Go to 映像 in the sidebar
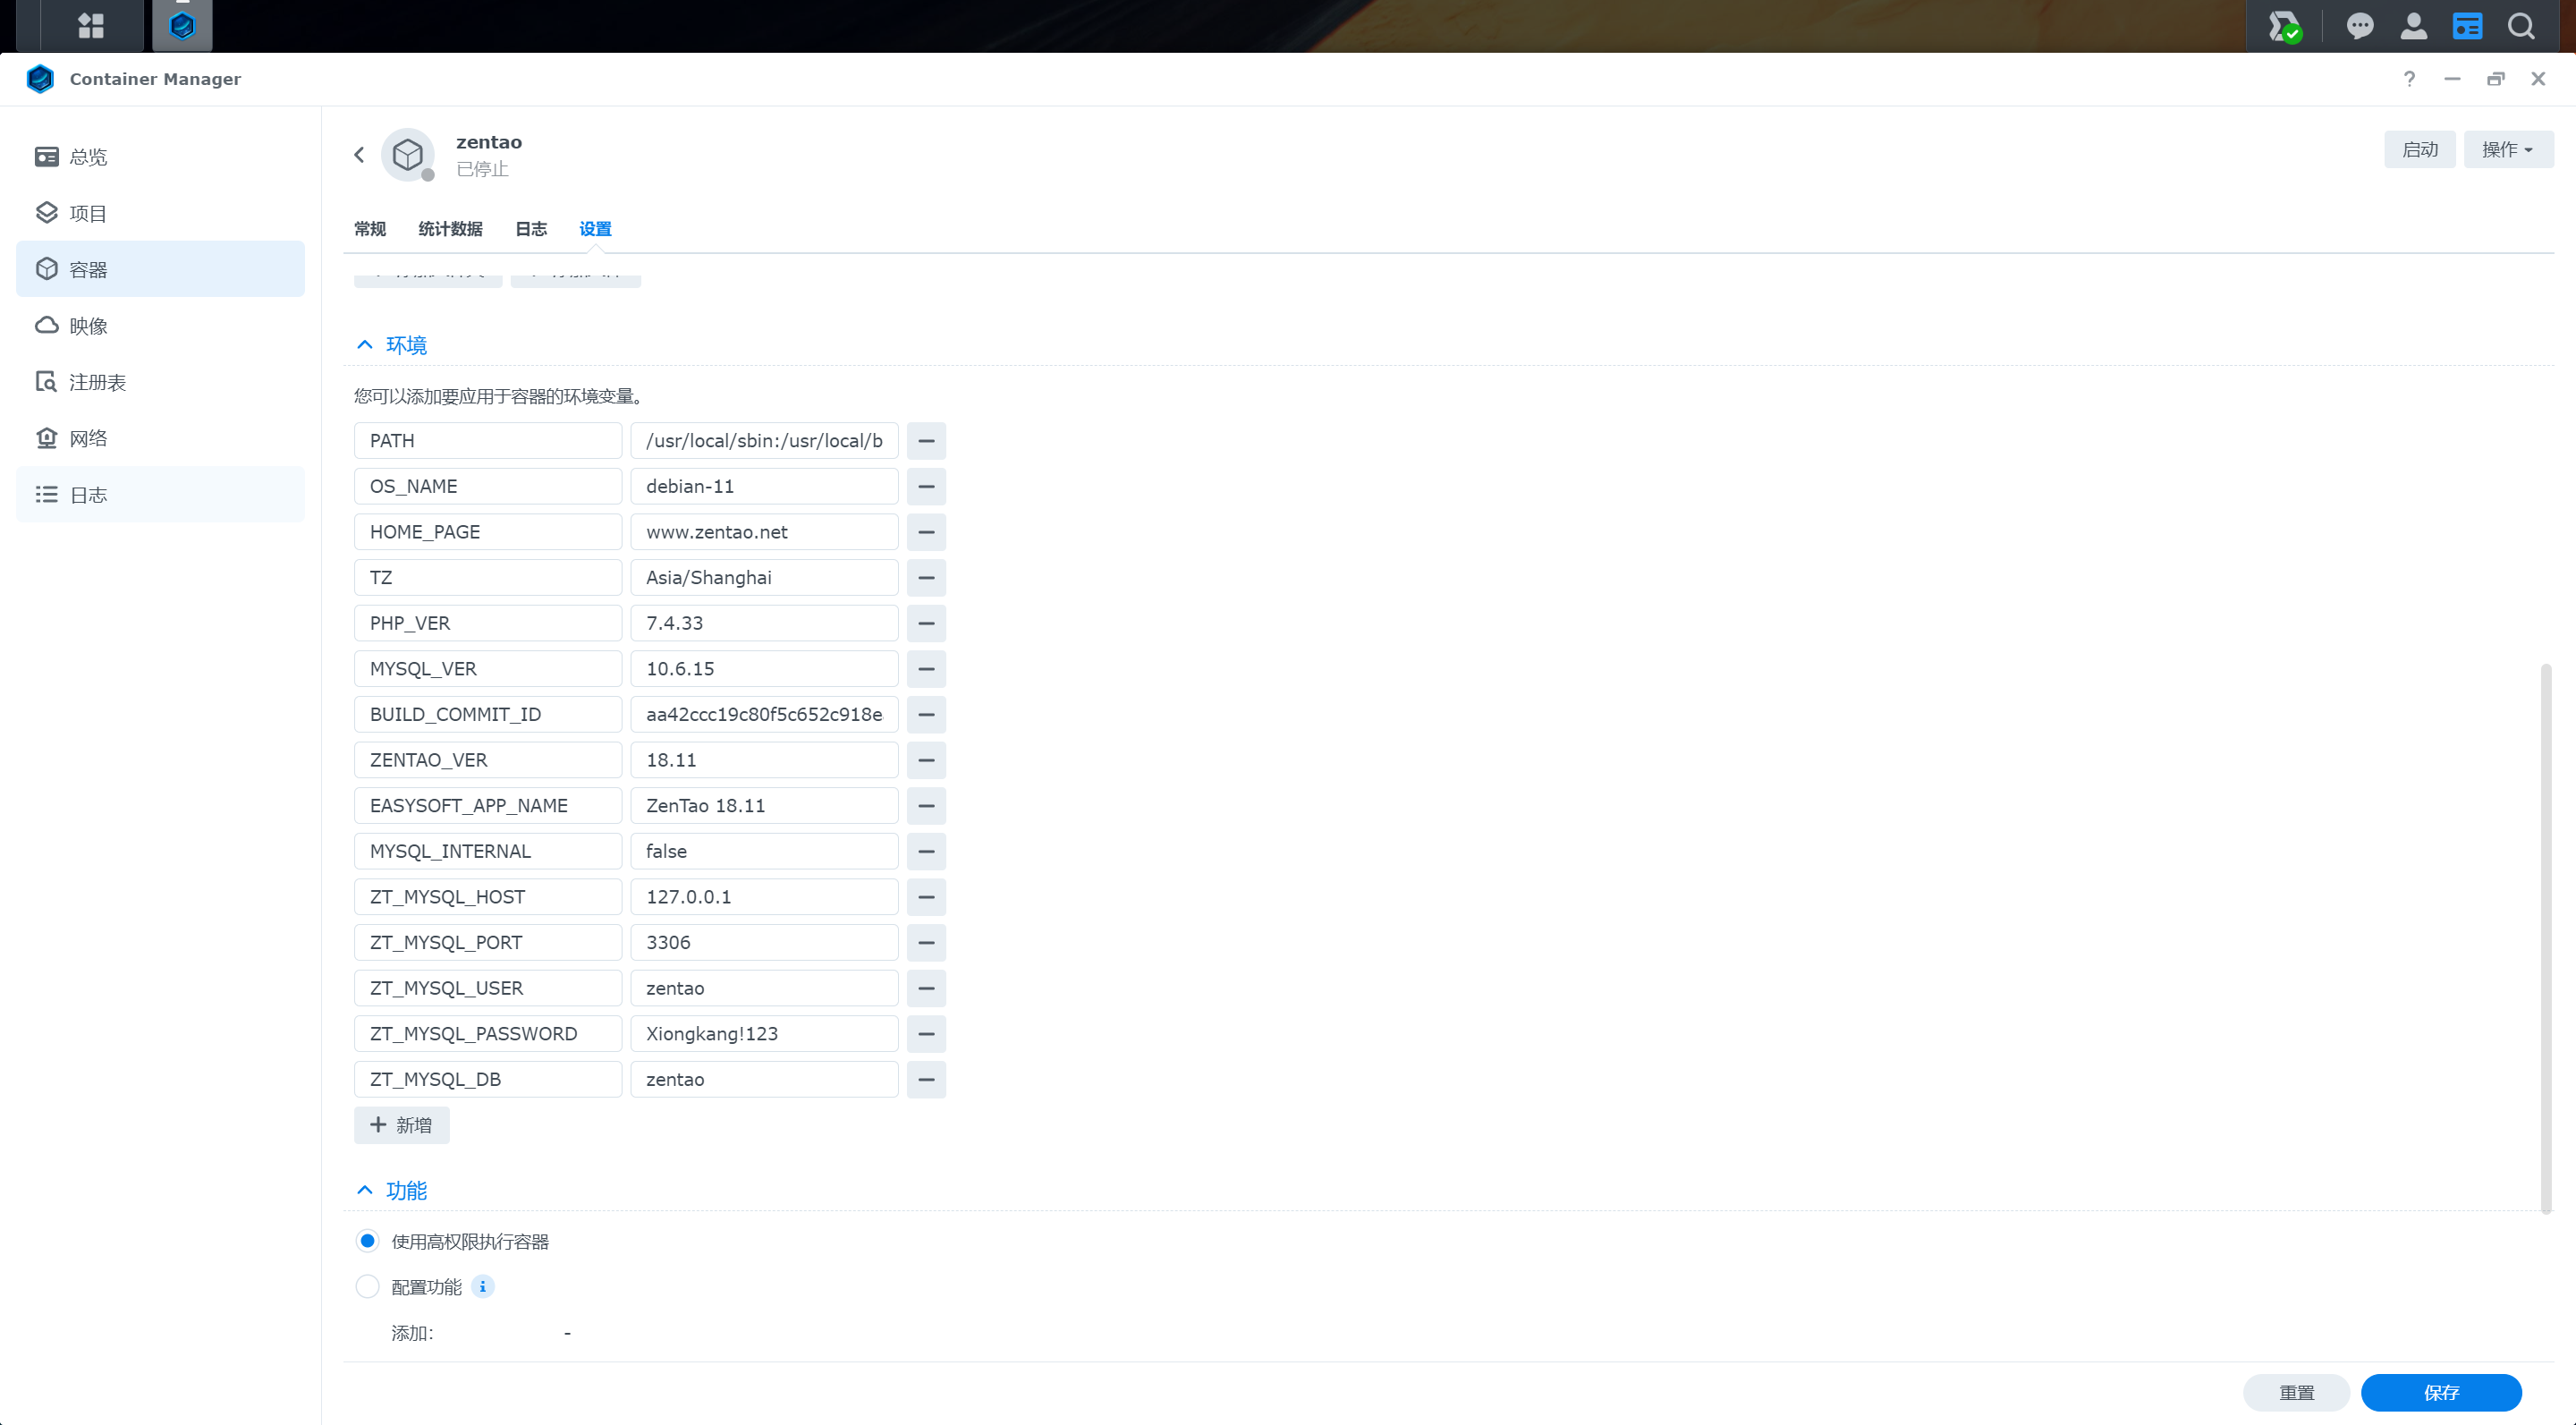Screen dimensions: 2576x1425 [x=88, y=326]
